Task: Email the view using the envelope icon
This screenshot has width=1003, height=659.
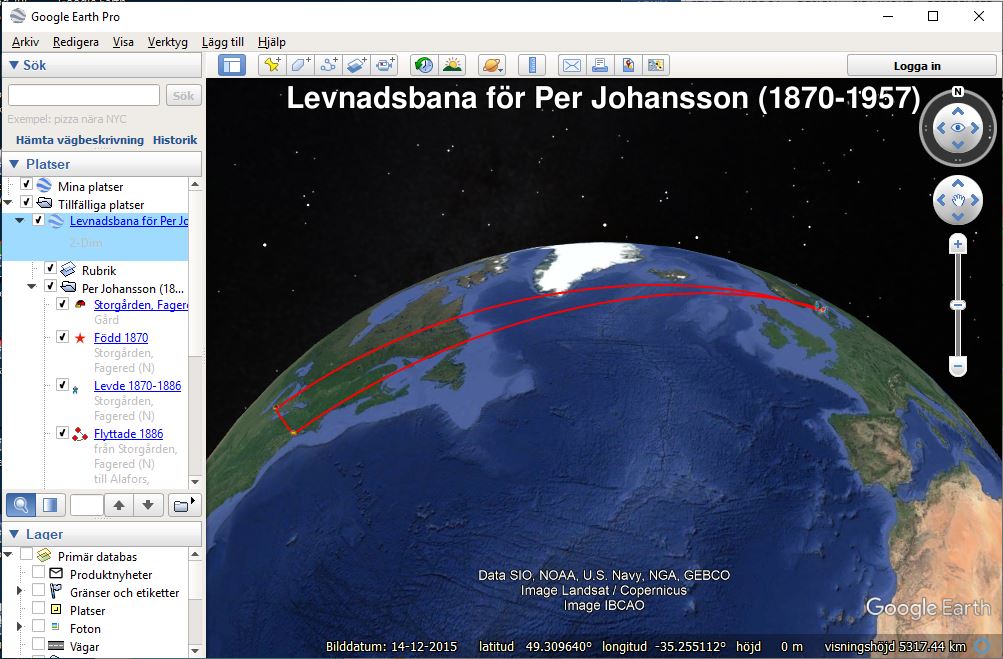Action: (x=572, y=65)
